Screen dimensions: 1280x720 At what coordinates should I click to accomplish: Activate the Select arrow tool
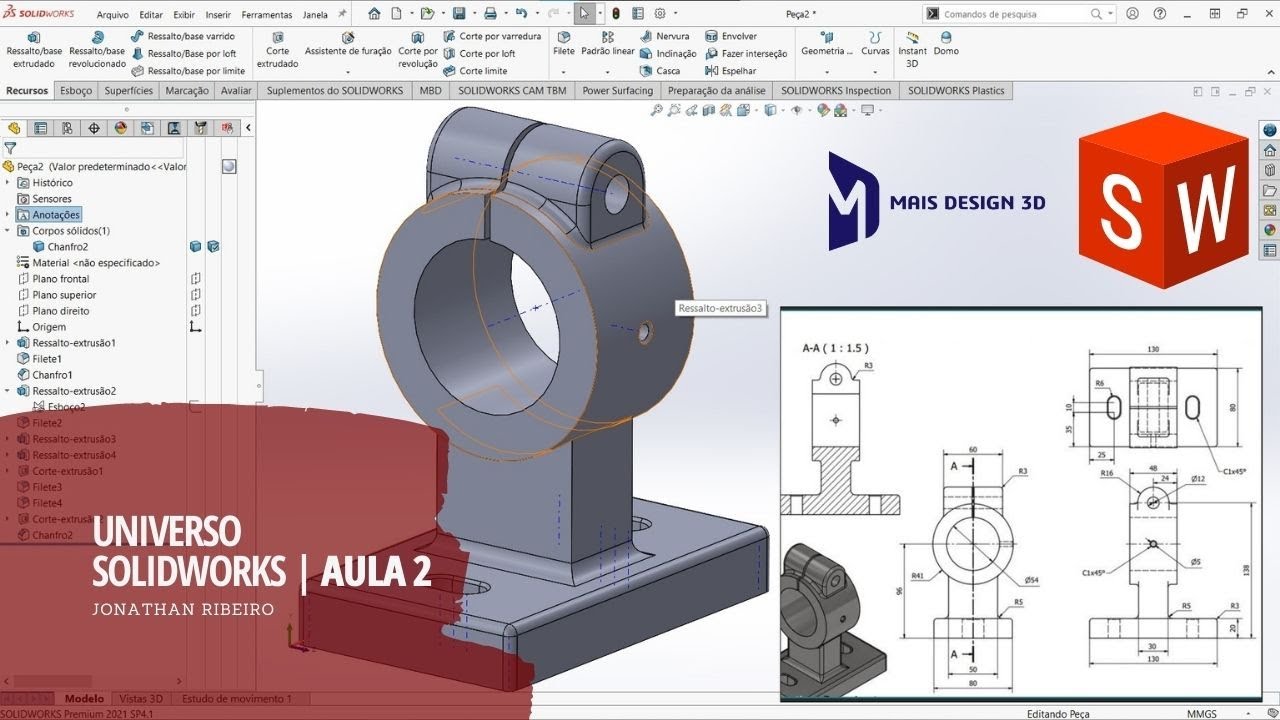click(x=585, y=14)
